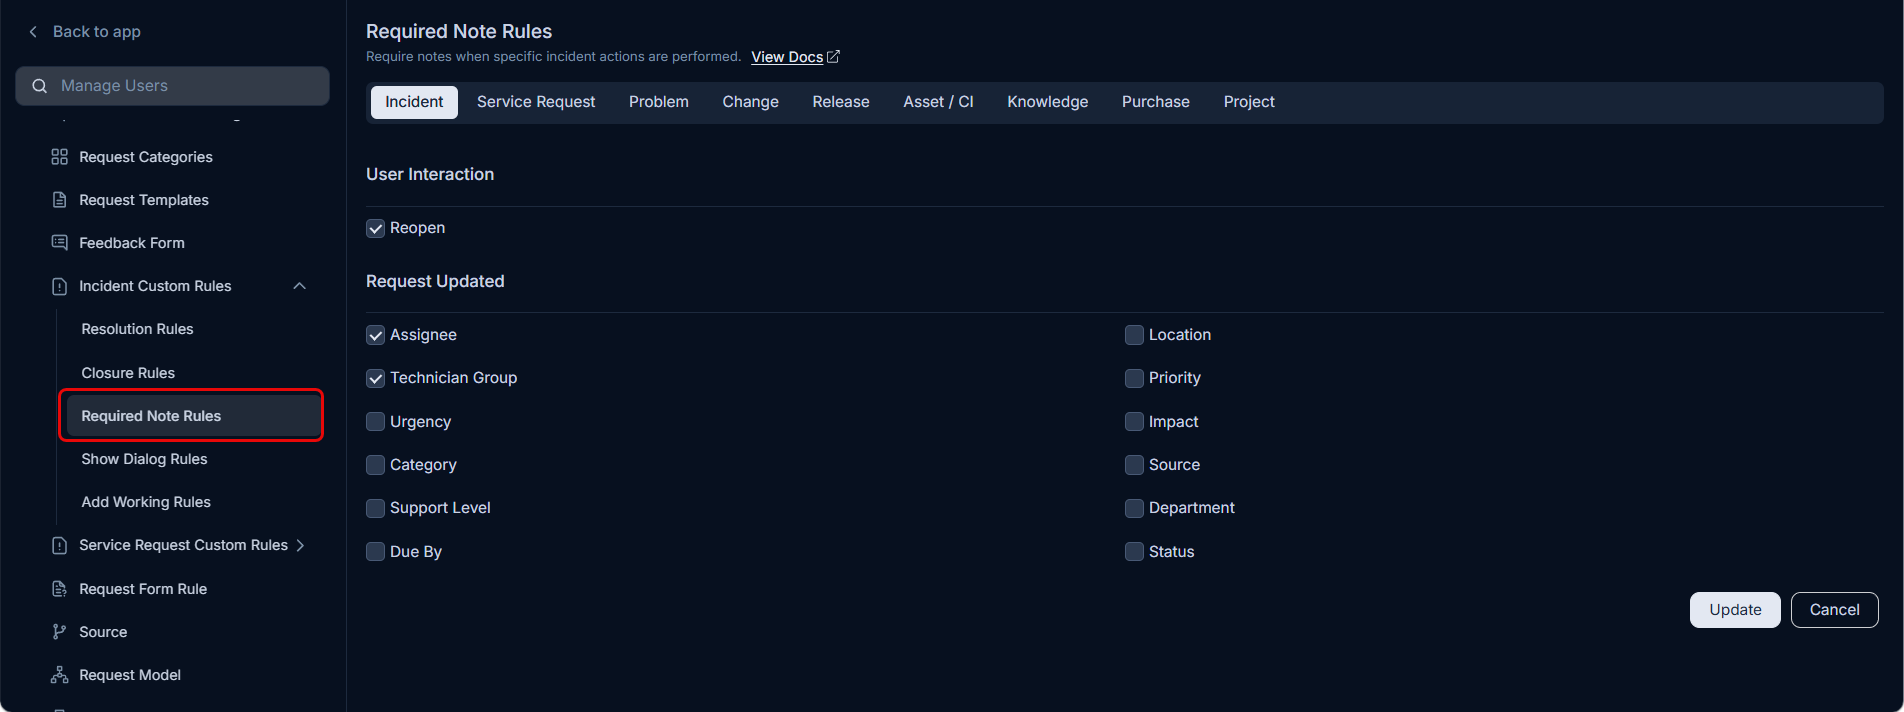Click the Update button
Image resolution: width=1904 pixels, height=712 pixels.
click(1735, 610)
